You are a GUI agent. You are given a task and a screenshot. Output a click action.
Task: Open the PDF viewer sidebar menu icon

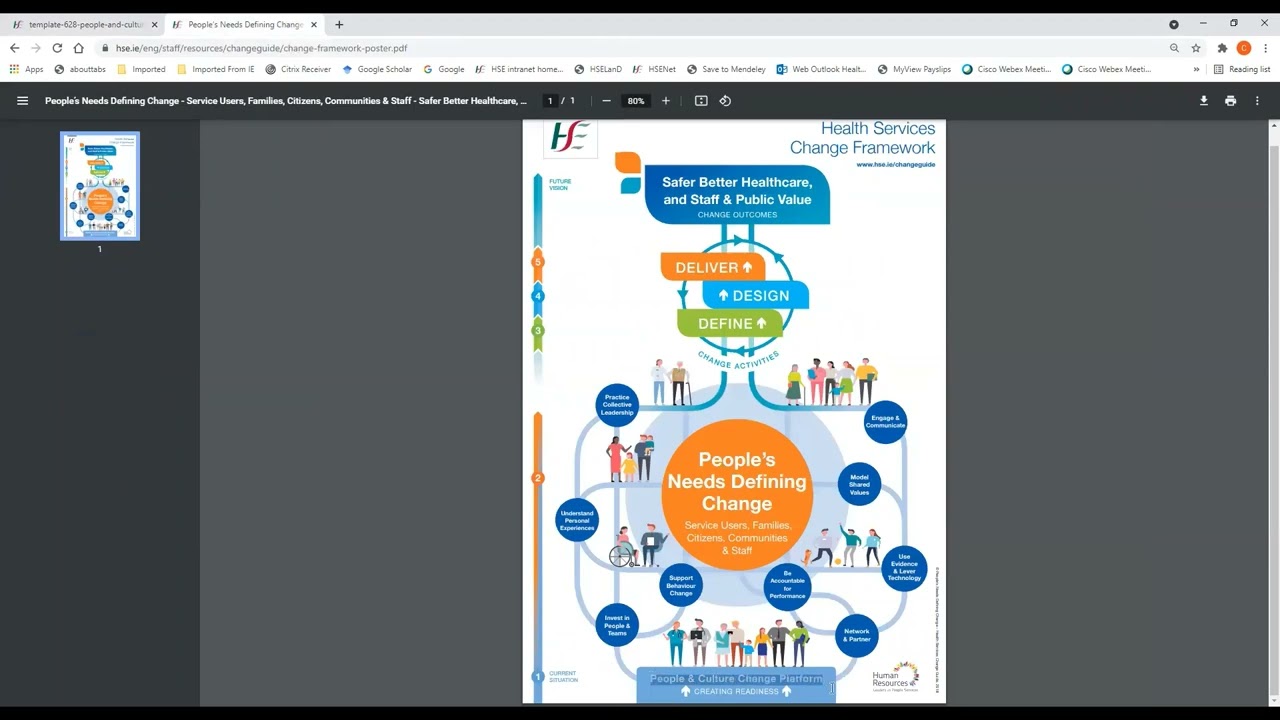[22, 101]
